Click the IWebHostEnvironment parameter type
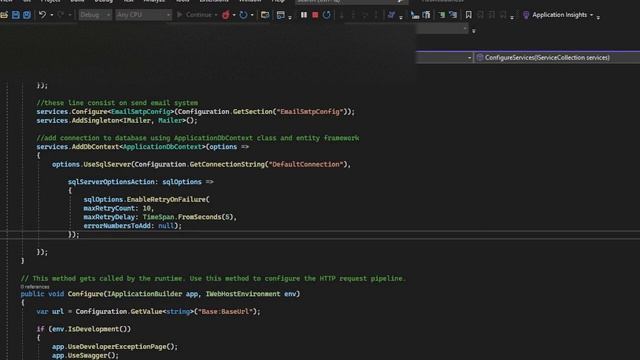The height and width of the screenshot is (360, 640). pos(244,293)
